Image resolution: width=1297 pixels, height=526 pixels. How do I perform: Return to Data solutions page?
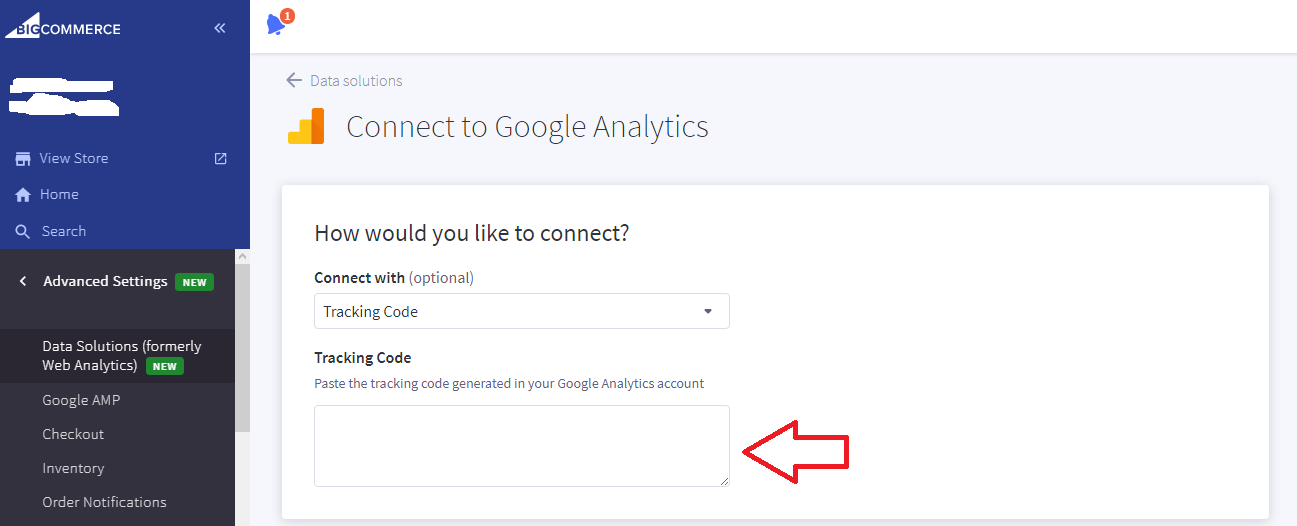coord(356,80)
